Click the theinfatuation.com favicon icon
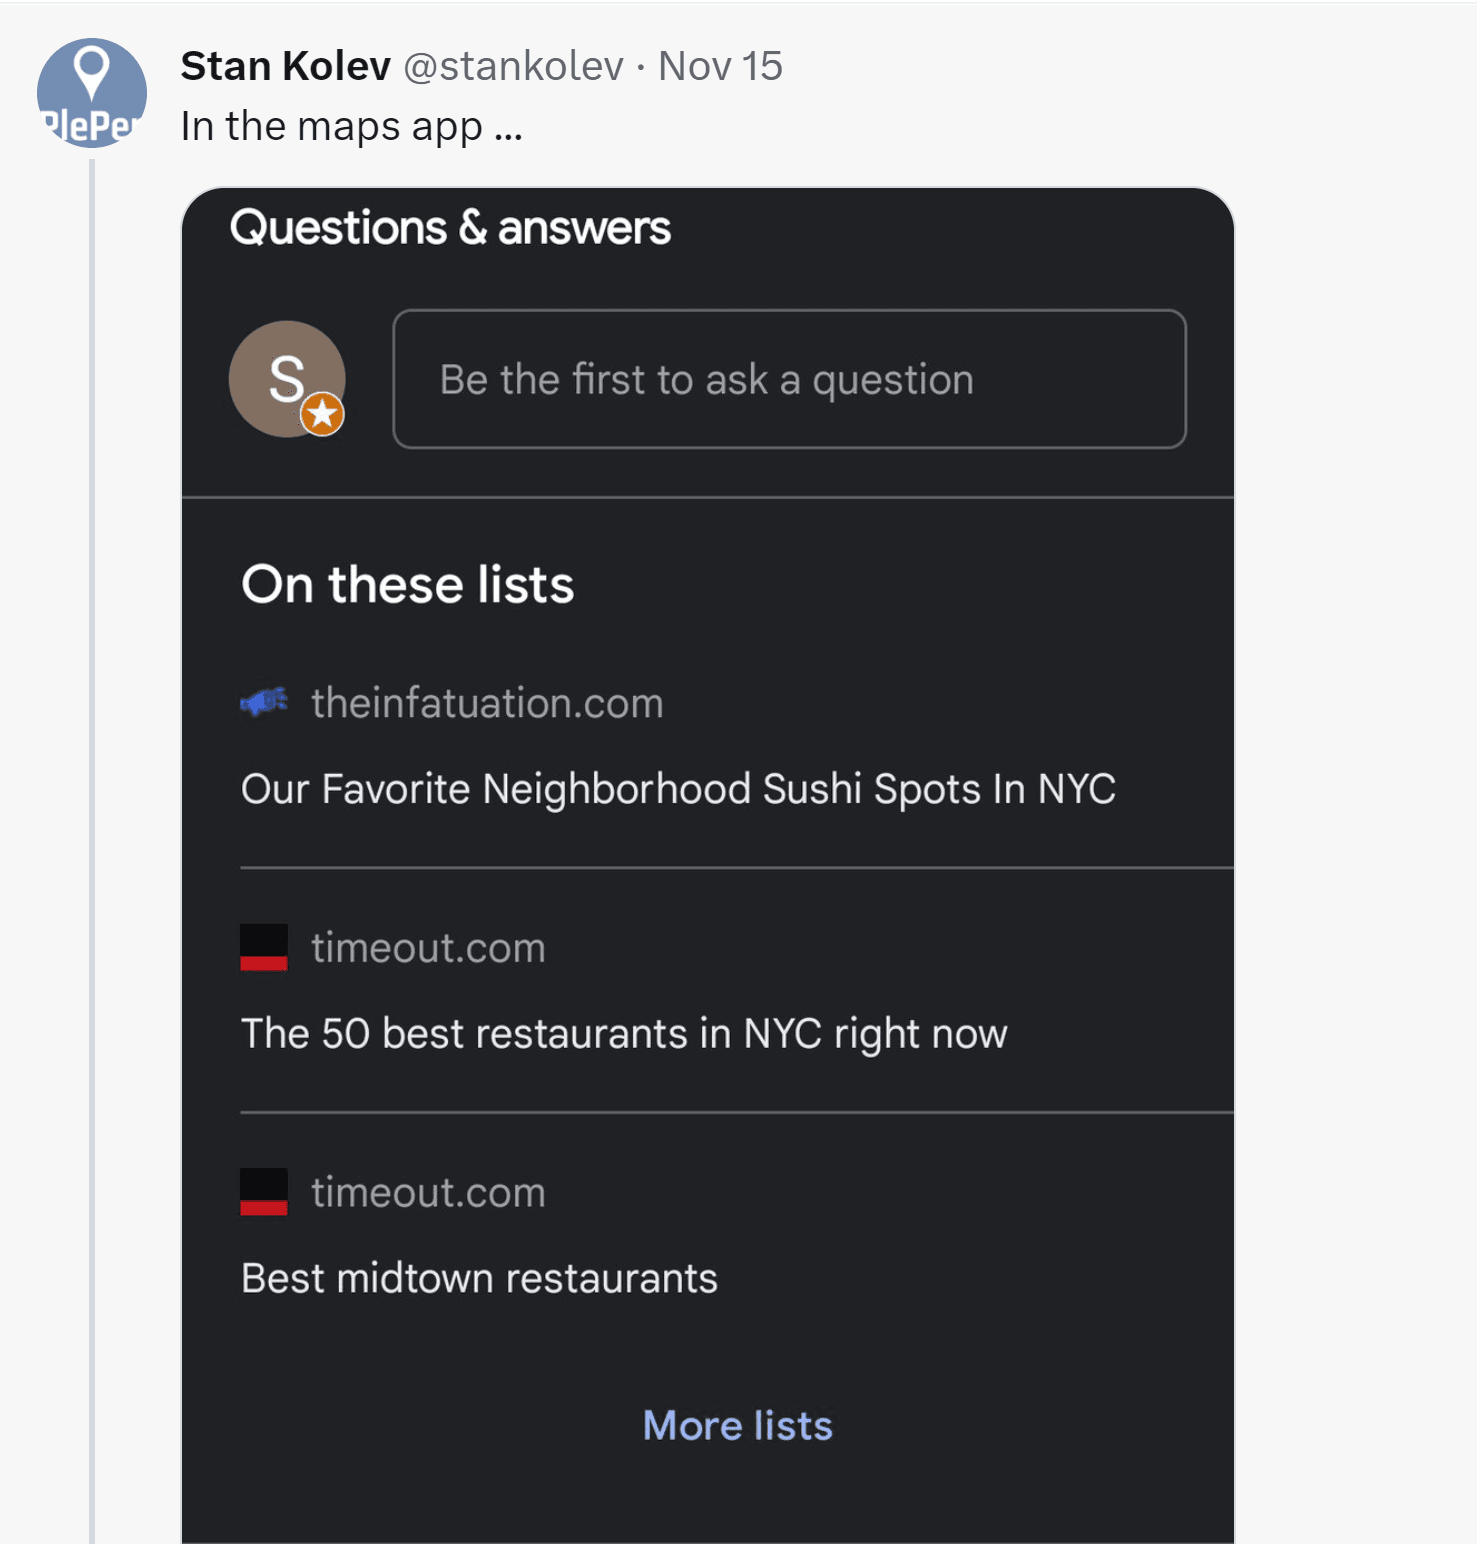The width and height of the screenshot is (1477, 1544). 264,702
